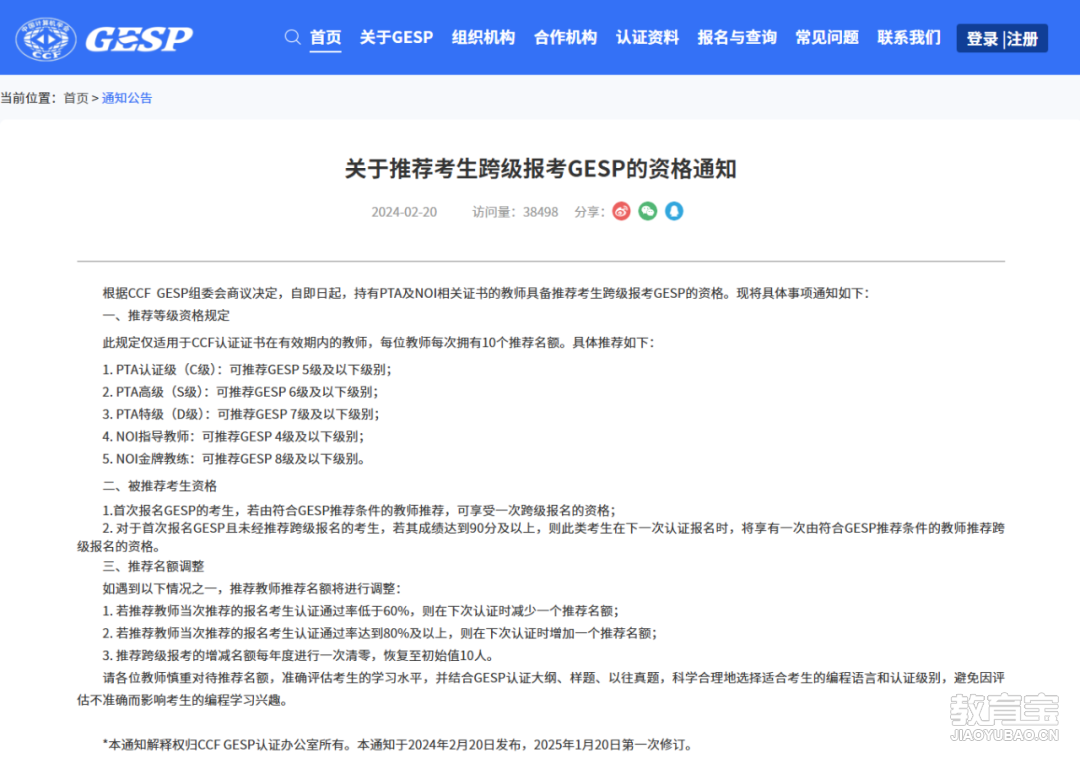
Task: Open the 关于GESP menu
Action: point(396,37)
